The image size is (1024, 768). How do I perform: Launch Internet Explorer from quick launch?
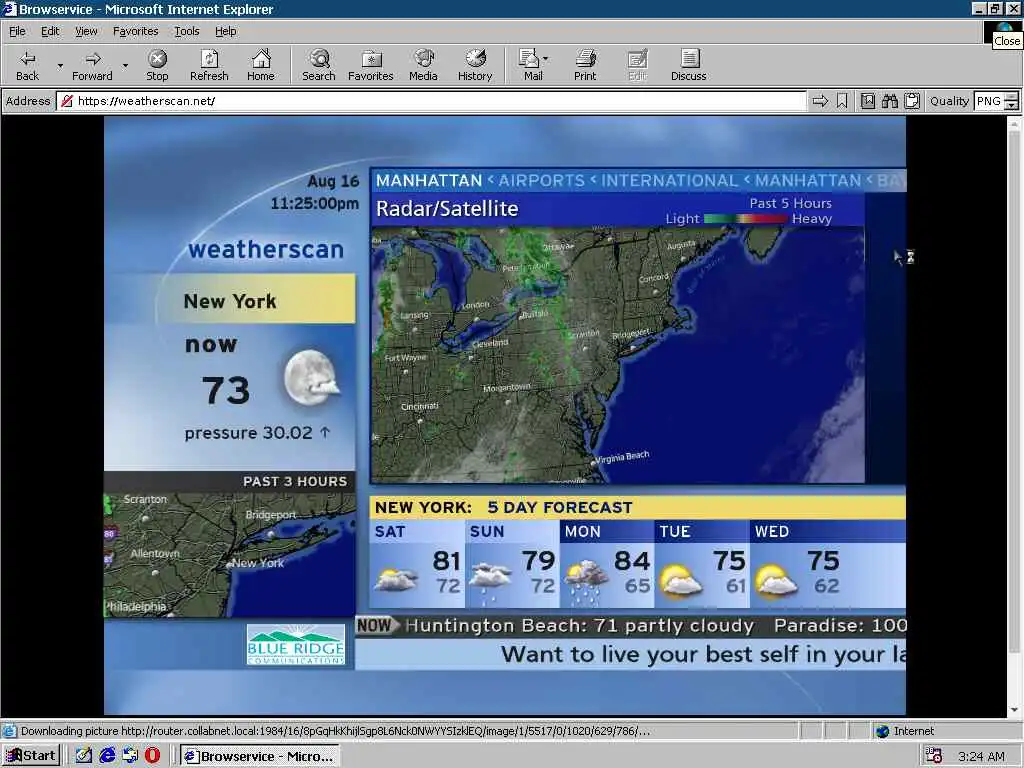[x=107, y=756]
